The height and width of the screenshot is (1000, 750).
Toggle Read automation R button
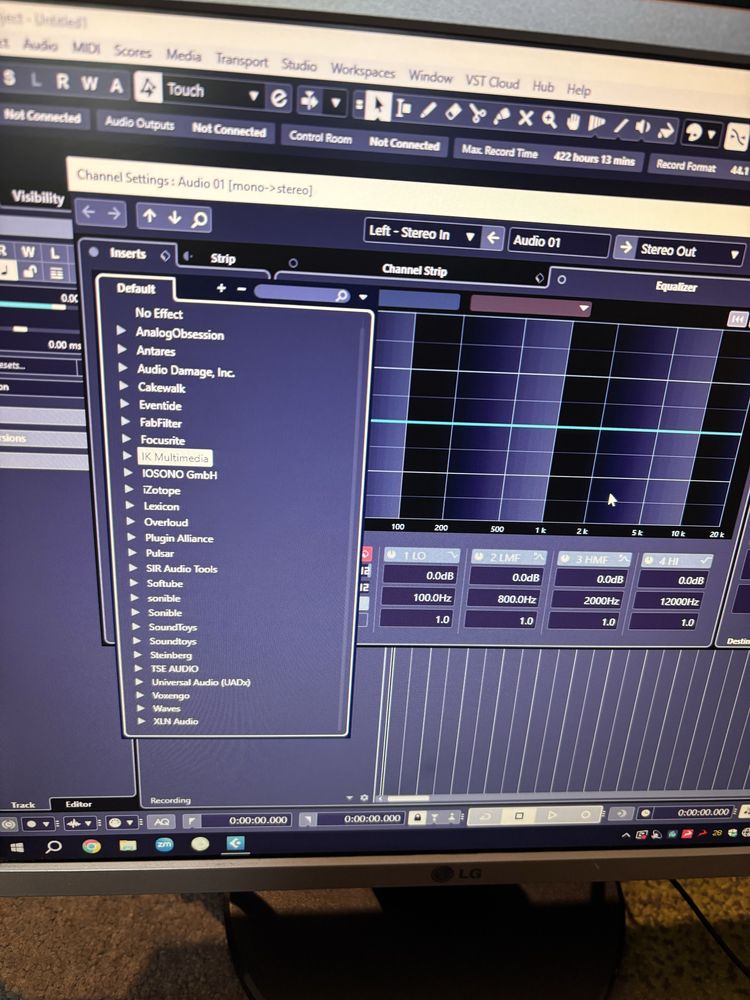[x=62, y=81]
